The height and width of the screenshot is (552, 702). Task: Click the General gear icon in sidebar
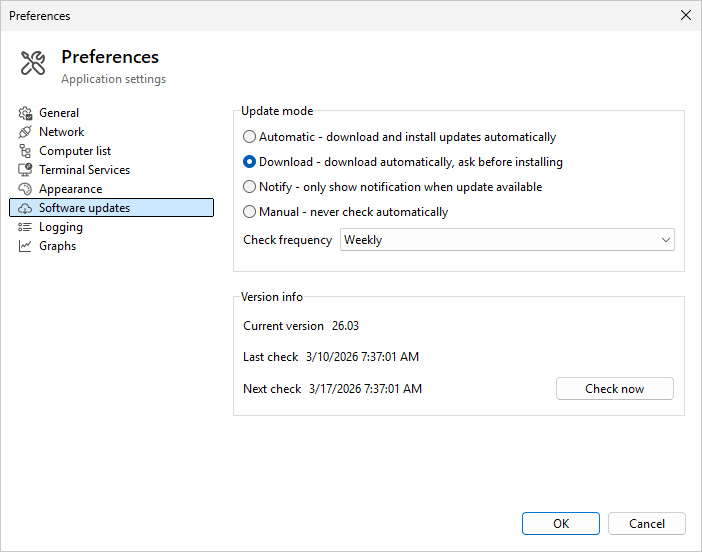click(26, 113)
